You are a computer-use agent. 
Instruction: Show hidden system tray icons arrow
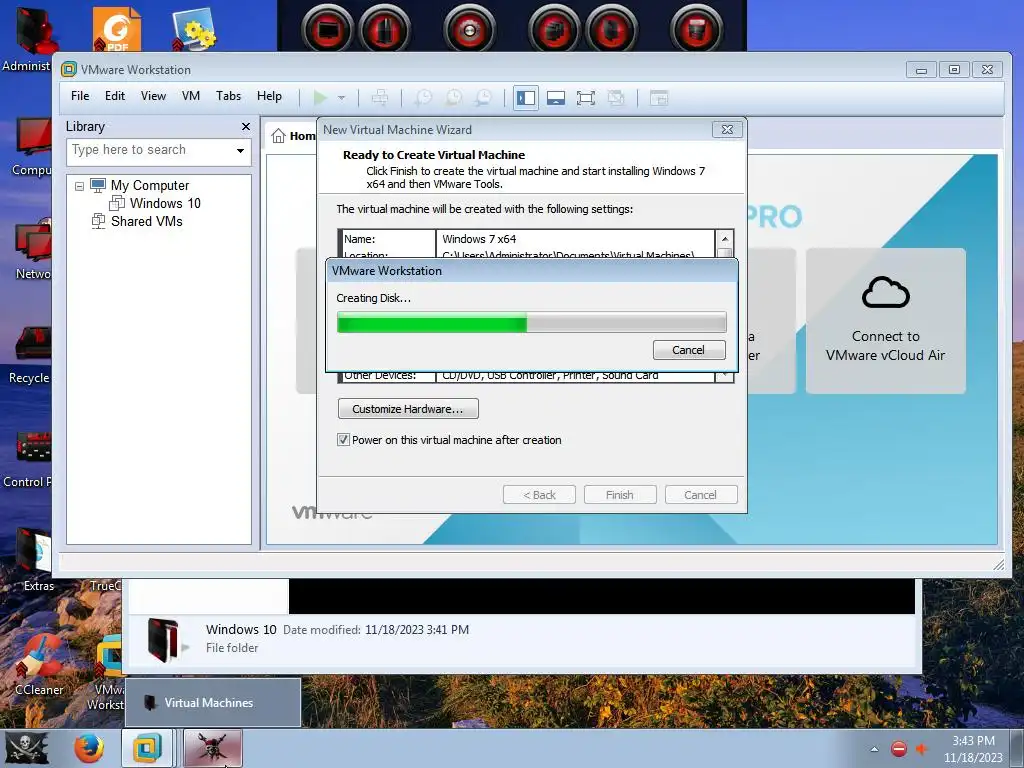coord(874,749)
